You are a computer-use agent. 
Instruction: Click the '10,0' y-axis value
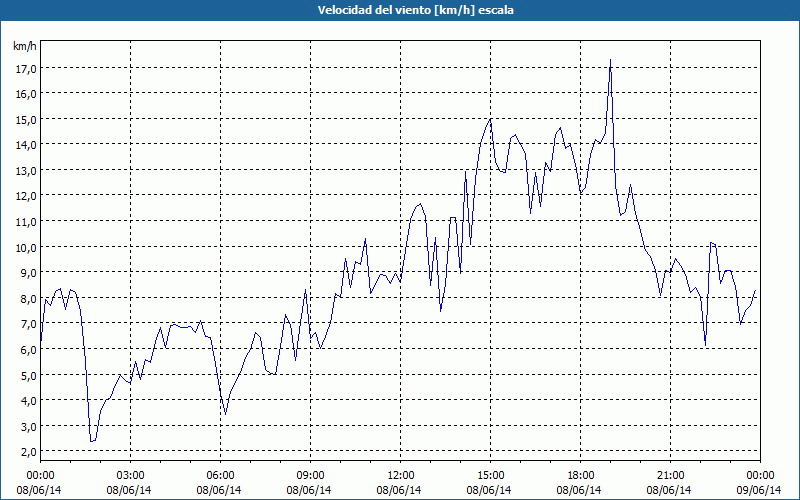pyautogui.click(x=26, y=247)
